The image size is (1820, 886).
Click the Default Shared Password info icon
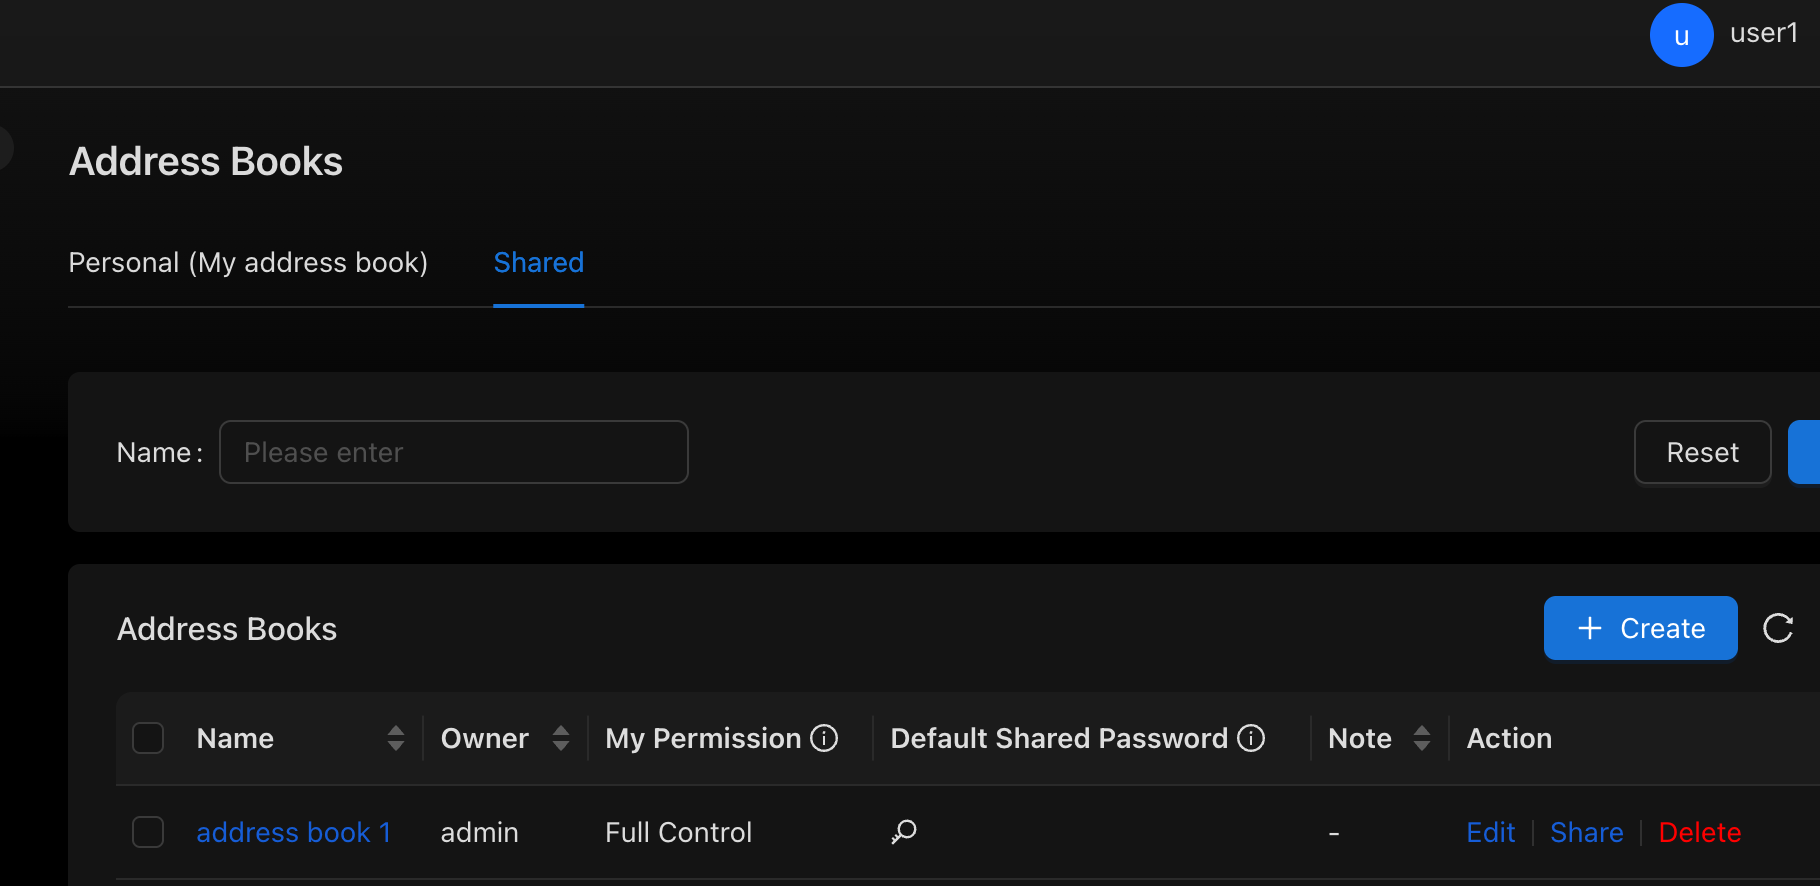(1251, 738)
